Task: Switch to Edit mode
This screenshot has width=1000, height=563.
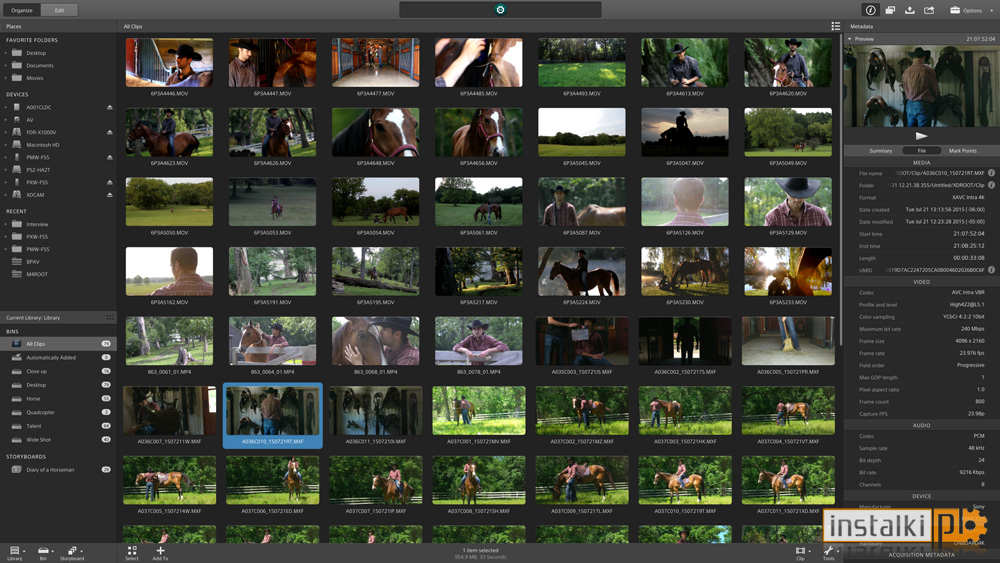Action: (59, 10)
